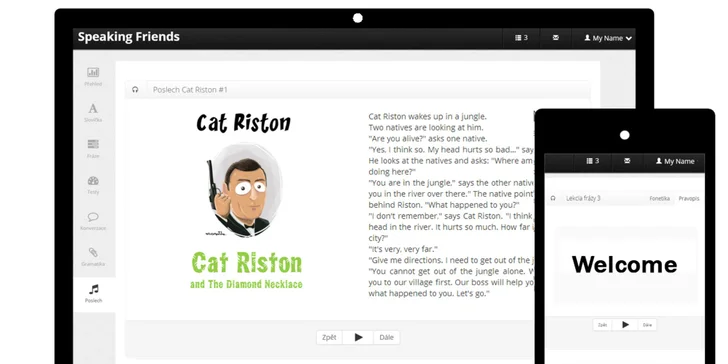Click headphones icon next to Lekcia frázy 3
This screenshot has height=364, width=728.
[x=553, y=198]
